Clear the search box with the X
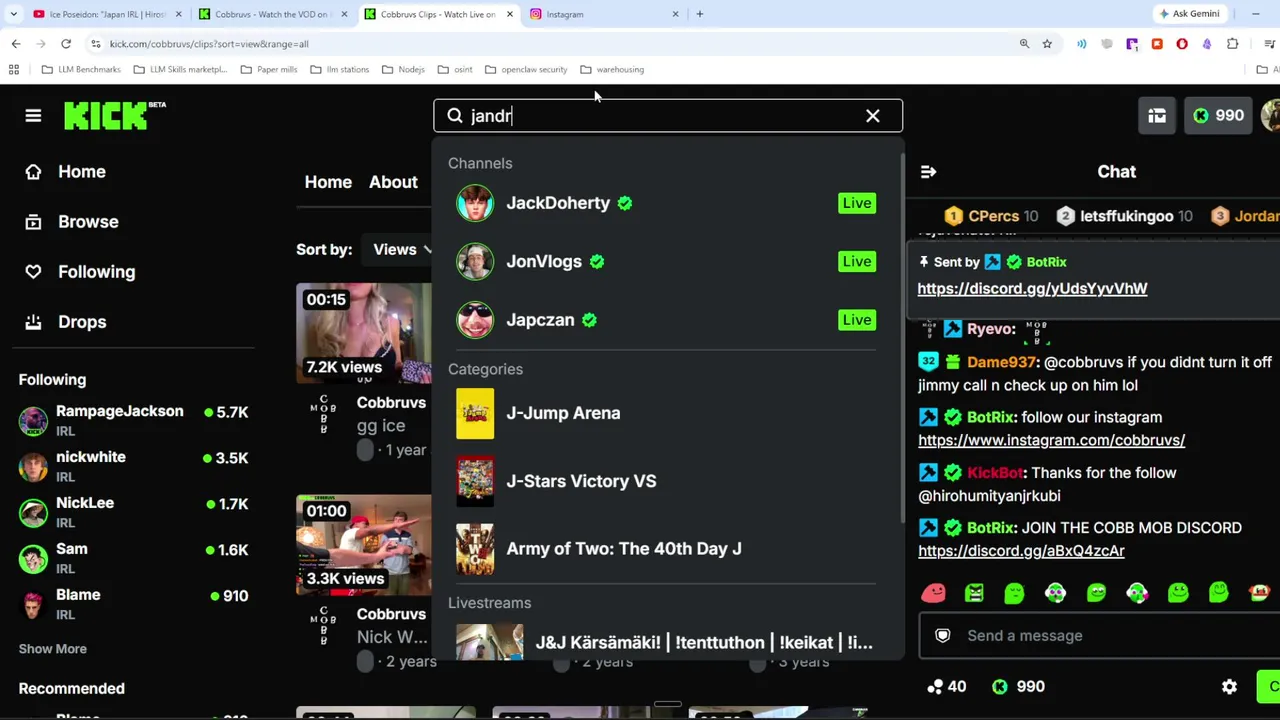Viewport: 1280px width, 720px height. (x=873, y=116)
